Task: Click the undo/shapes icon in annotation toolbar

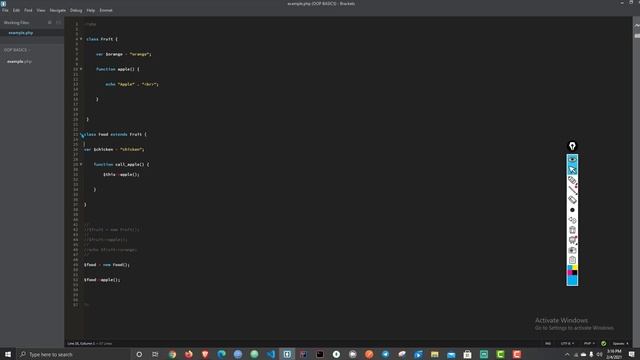Action: pyautogui.click(x=572, y=220)
